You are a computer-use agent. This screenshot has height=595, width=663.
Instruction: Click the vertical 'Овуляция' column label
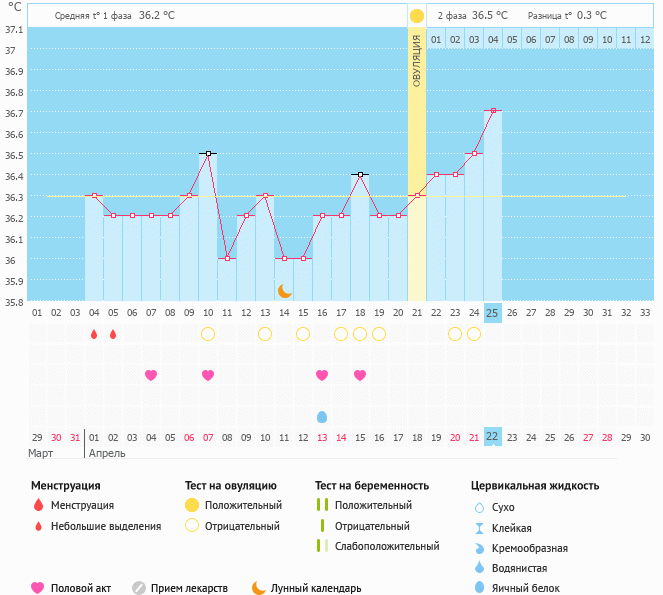point(417,60)
